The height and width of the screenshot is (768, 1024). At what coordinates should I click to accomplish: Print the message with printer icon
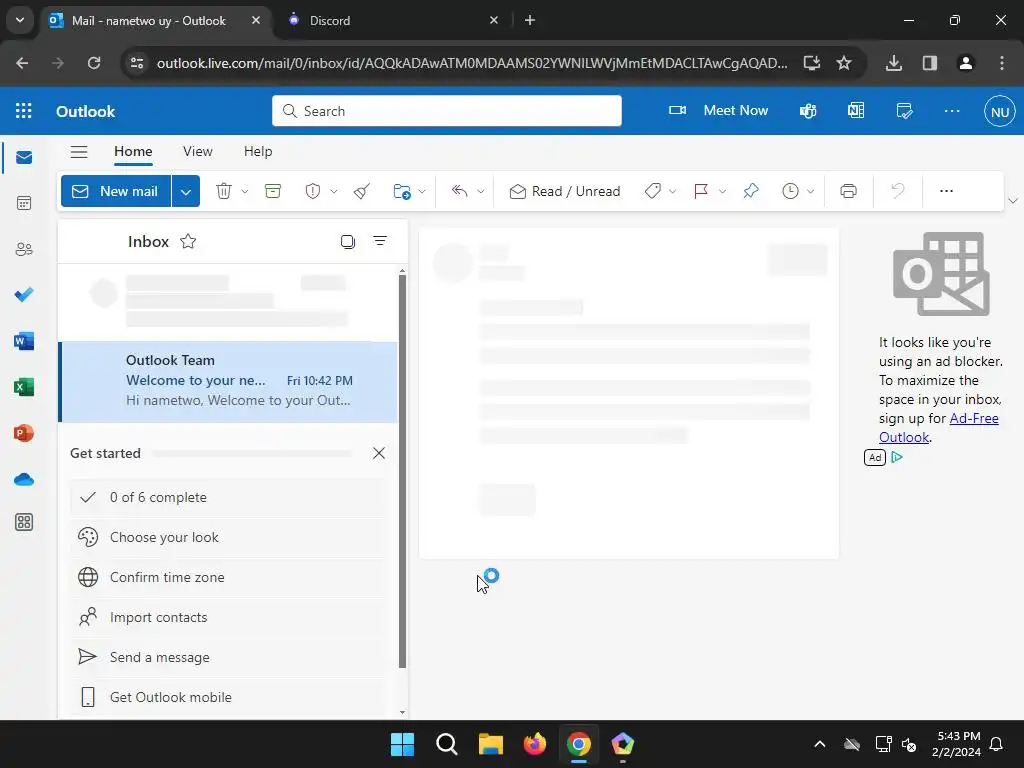click(x=848, y=191)
